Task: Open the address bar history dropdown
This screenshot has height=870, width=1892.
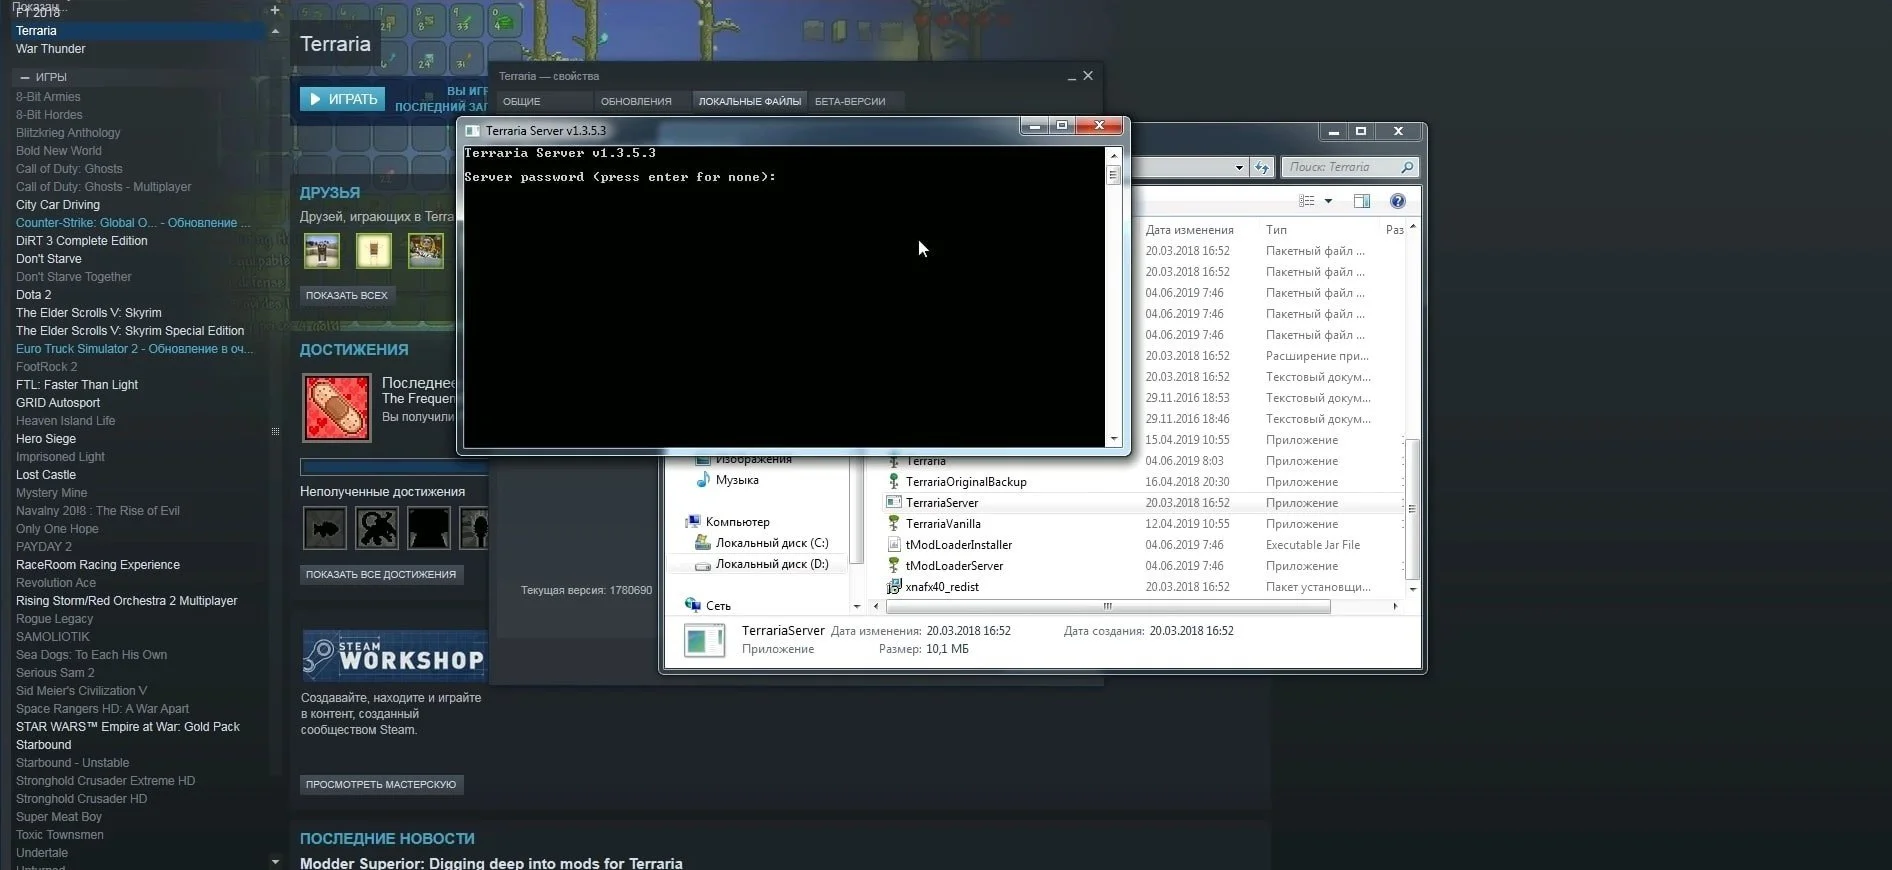Action: [1239, 167]
